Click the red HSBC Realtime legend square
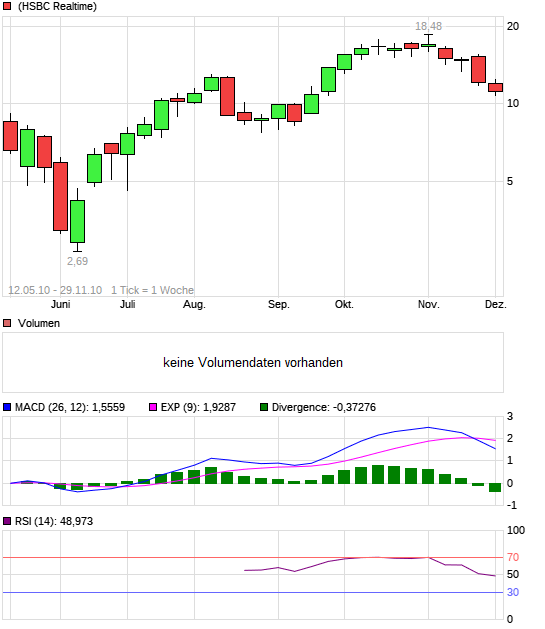The image size is (545, 629). point(7,6)
